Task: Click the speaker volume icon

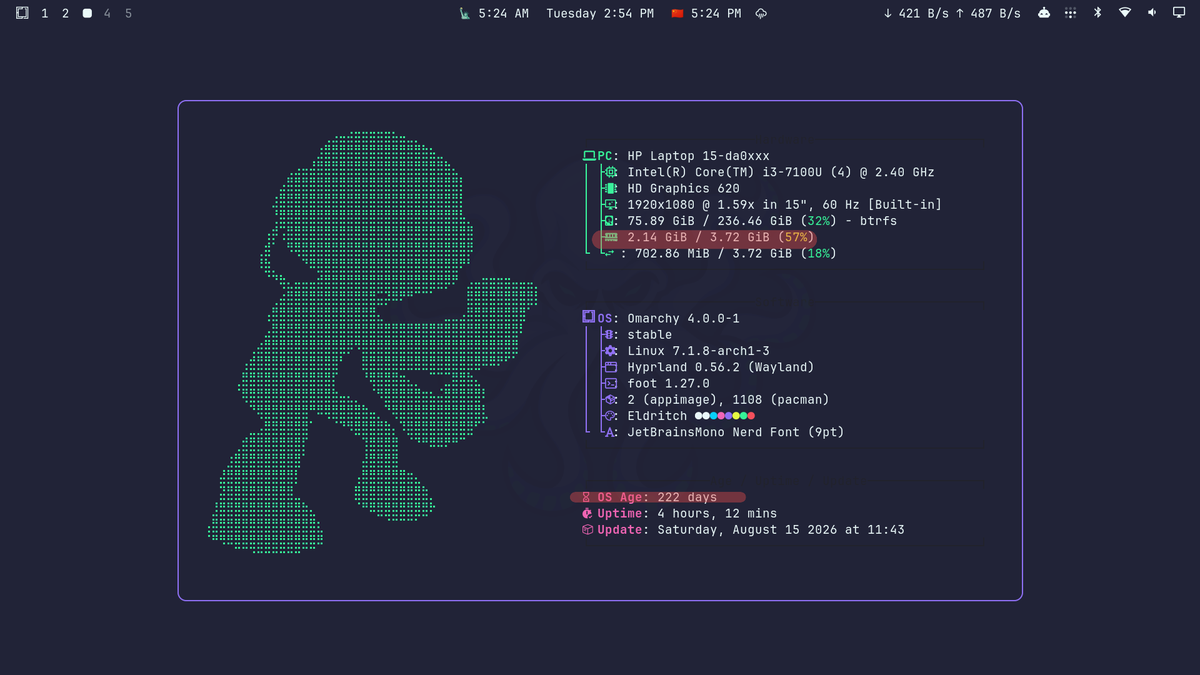Action: tap(1151, 13)
